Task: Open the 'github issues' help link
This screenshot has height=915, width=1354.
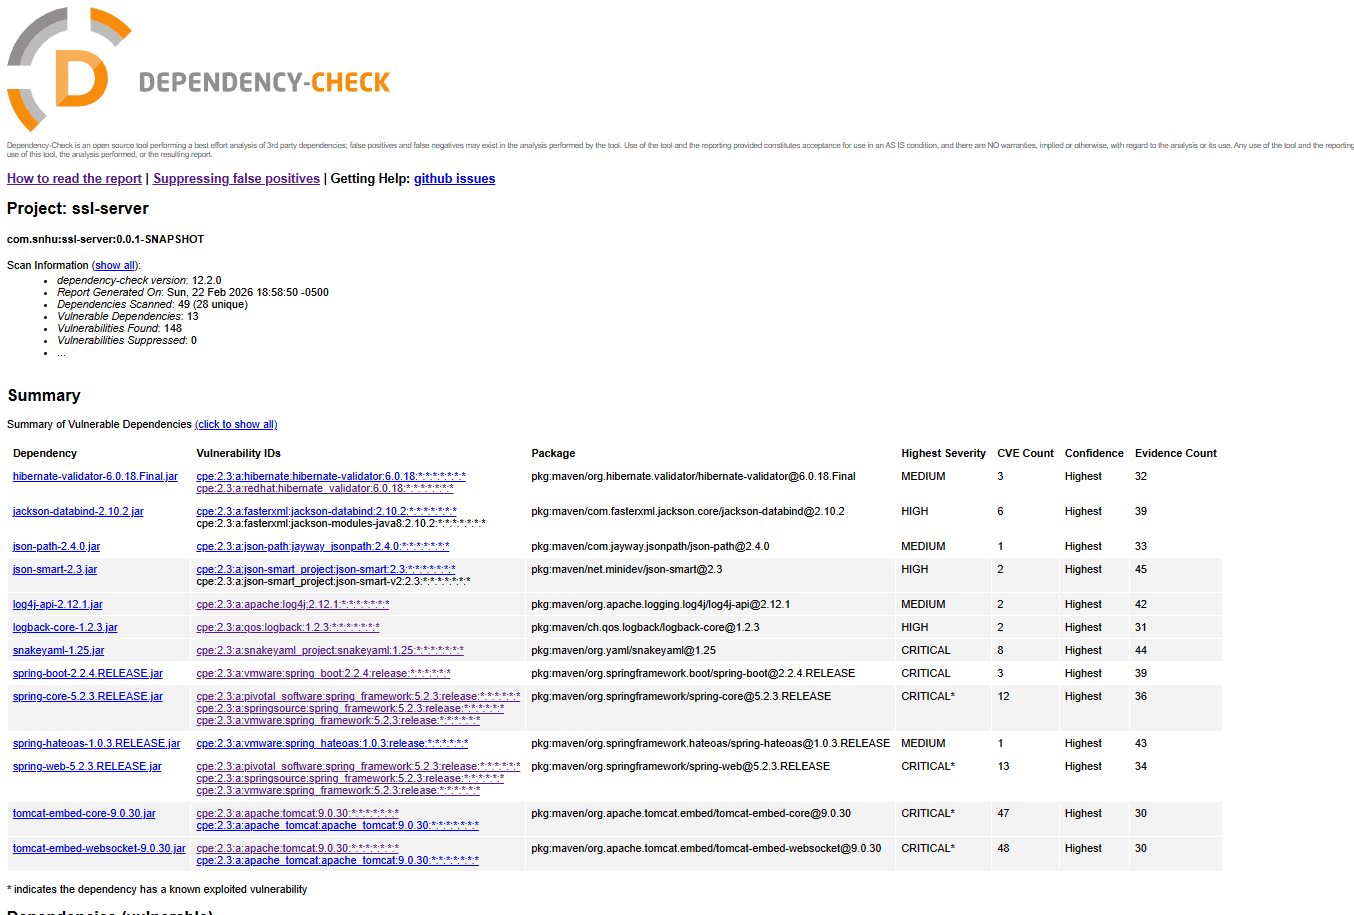Action: (454, 179)
